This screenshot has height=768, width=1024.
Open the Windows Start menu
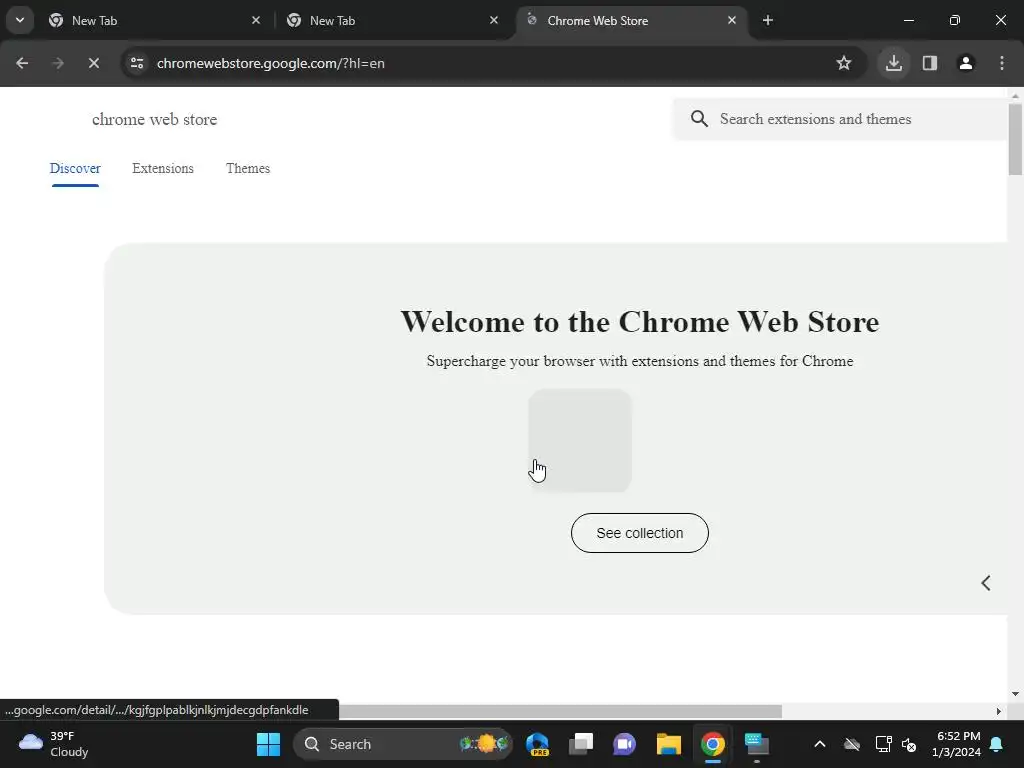tap(268, 744)
